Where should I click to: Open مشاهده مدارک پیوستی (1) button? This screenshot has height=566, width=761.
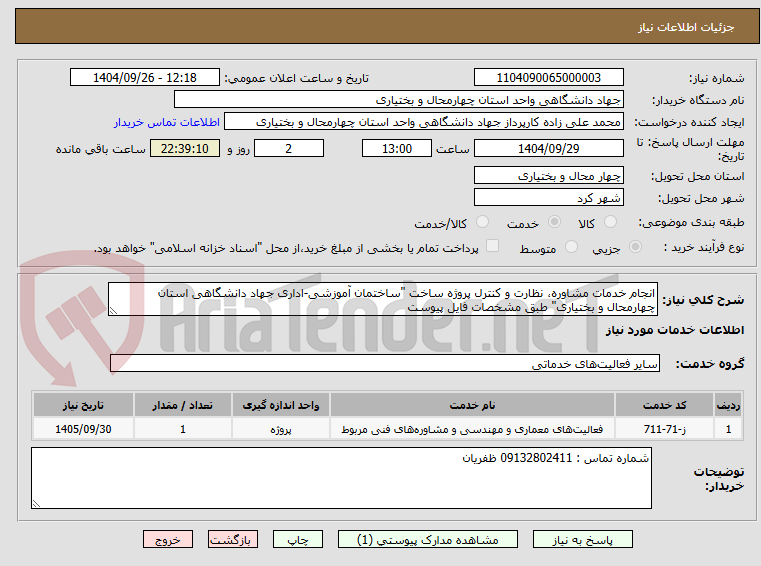(x=428, y=539)
